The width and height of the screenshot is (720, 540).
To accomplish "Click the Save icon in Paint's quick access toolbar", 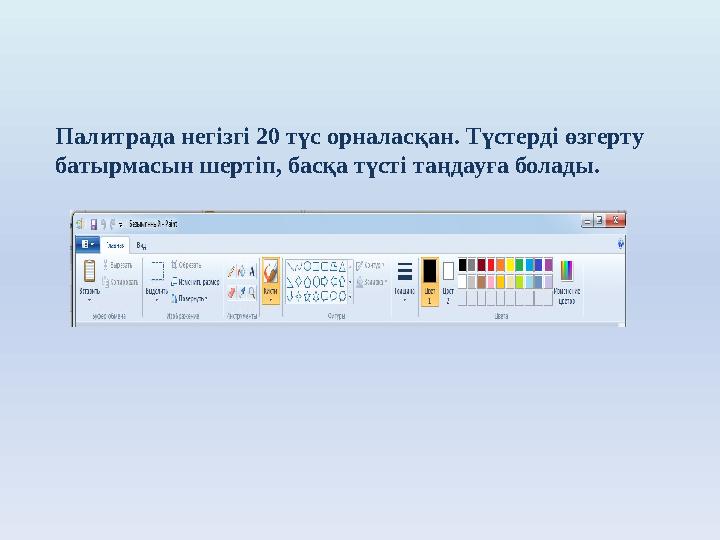I will coord(94,224).
